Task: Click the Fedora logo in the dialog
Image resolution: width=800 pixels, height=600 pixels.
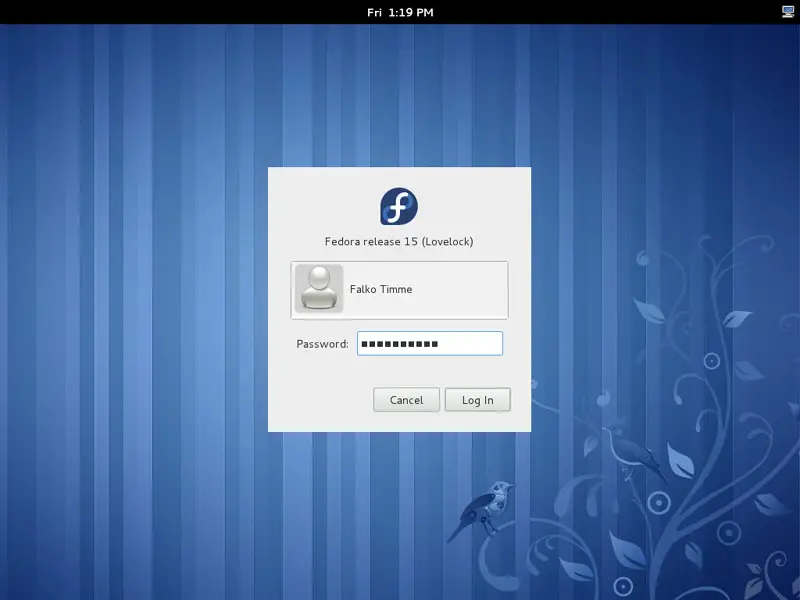Action: [x=399, y=206]
